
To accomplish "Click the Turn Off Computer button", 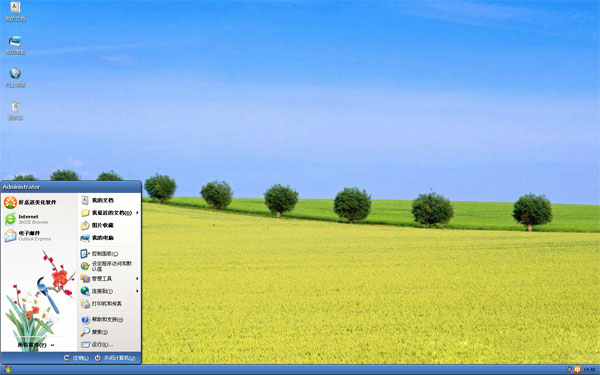I will point(115,358).
